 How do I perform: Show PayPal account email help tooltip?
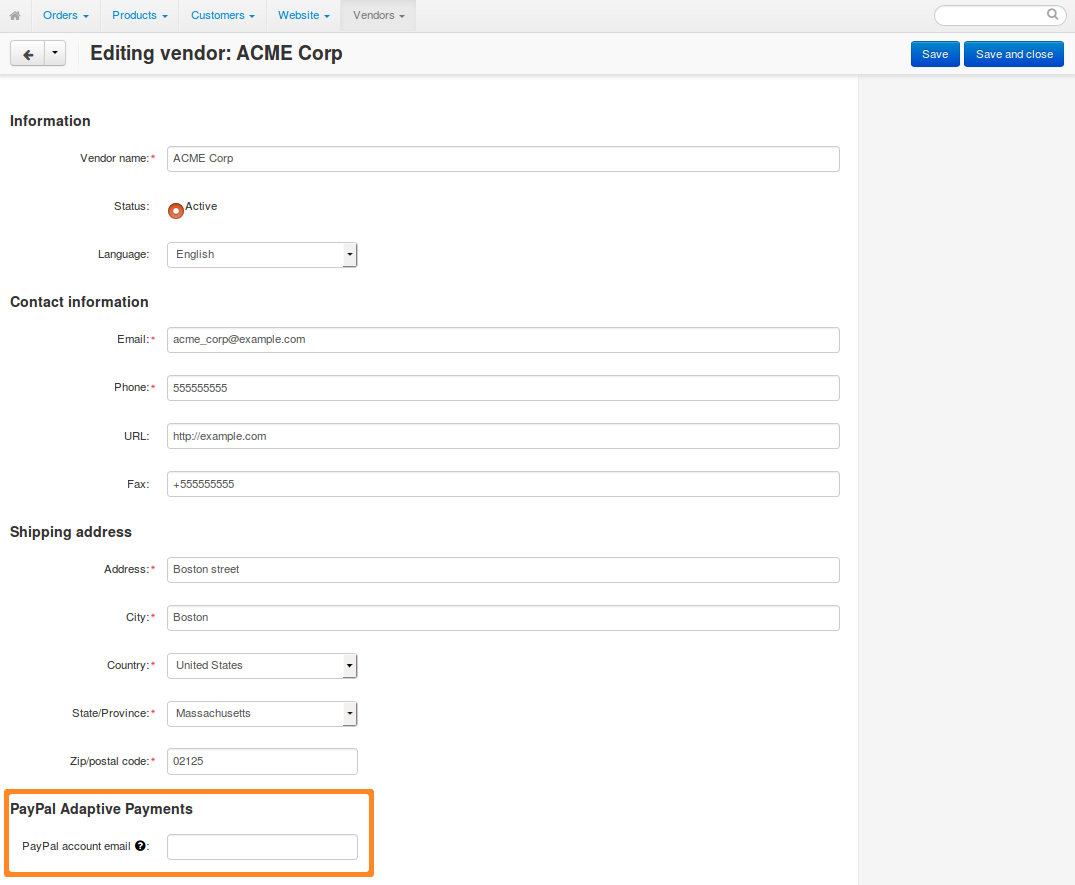click(x=141, y=846)
